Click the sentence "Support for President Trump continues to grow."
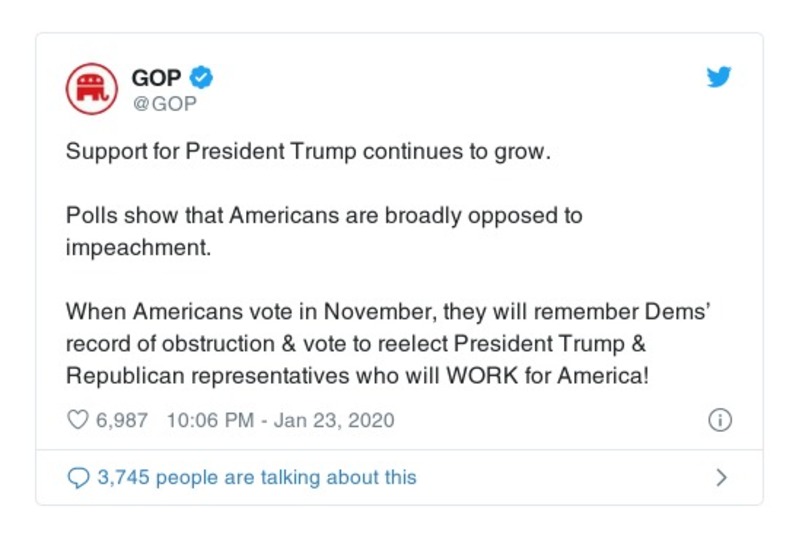 coord(309,153)
